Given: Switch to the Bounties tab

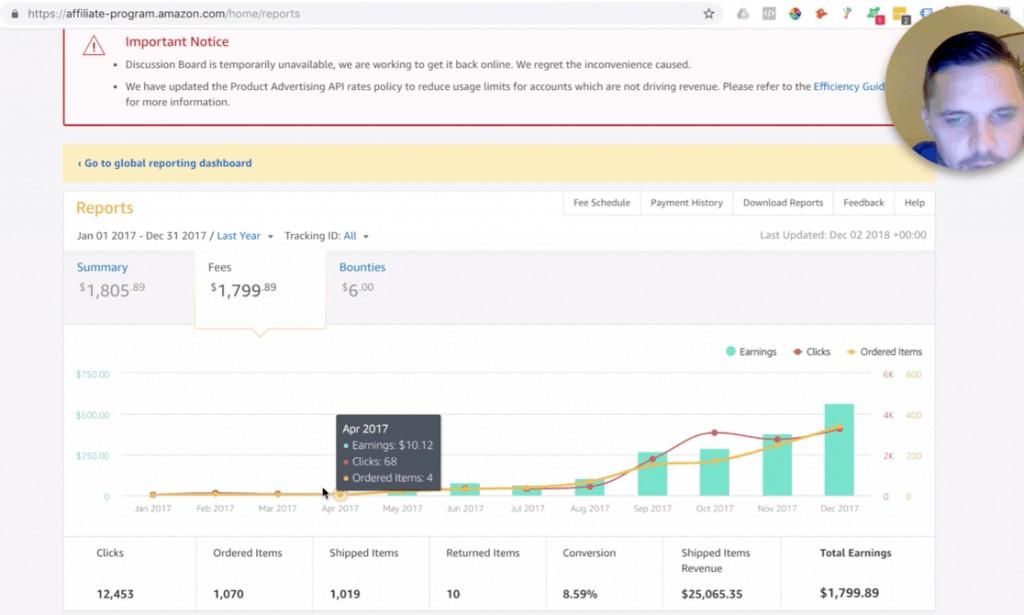Looking at the screenshot, I should pyautogui.click(x=362, y=278).
